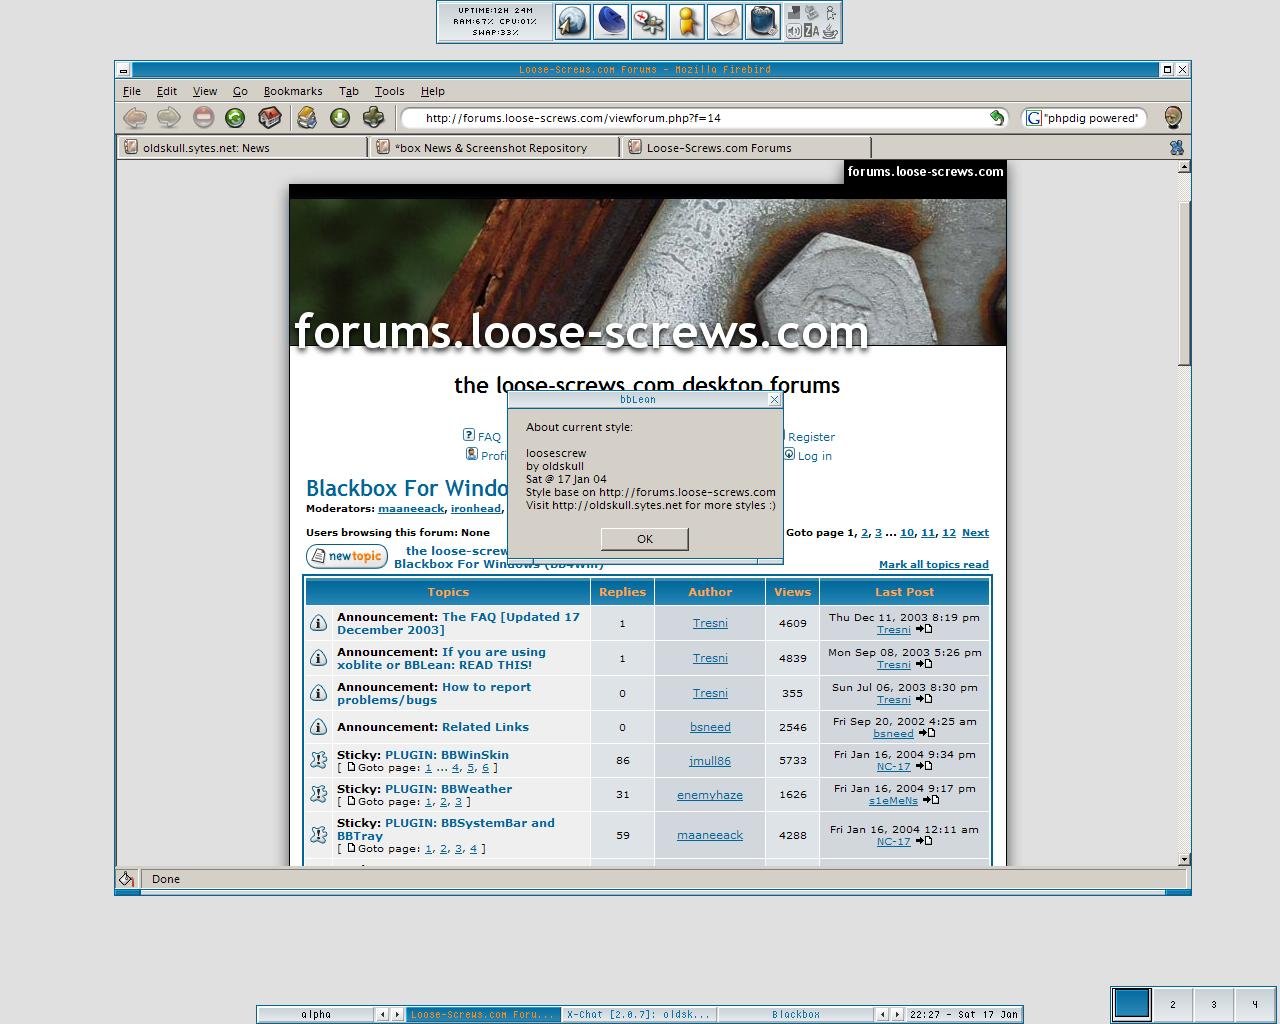Launch the yellow figure messenger dock icon

pos(687,22)
